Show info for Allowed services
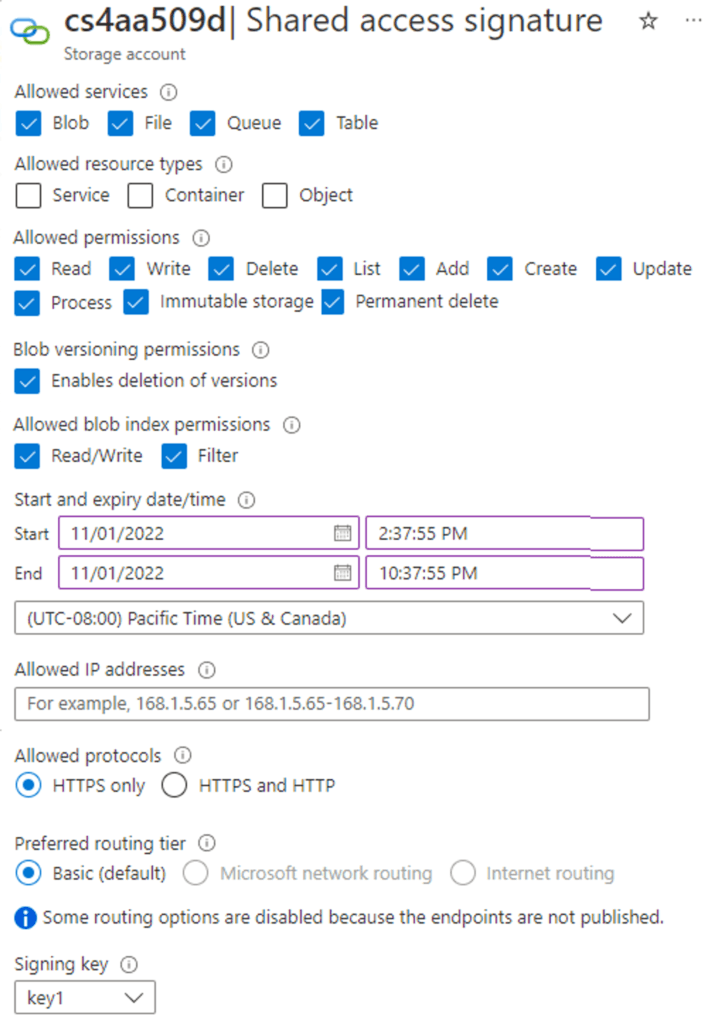The width and height of the screenshot is (712, 1024). click(x=169, y=92)
